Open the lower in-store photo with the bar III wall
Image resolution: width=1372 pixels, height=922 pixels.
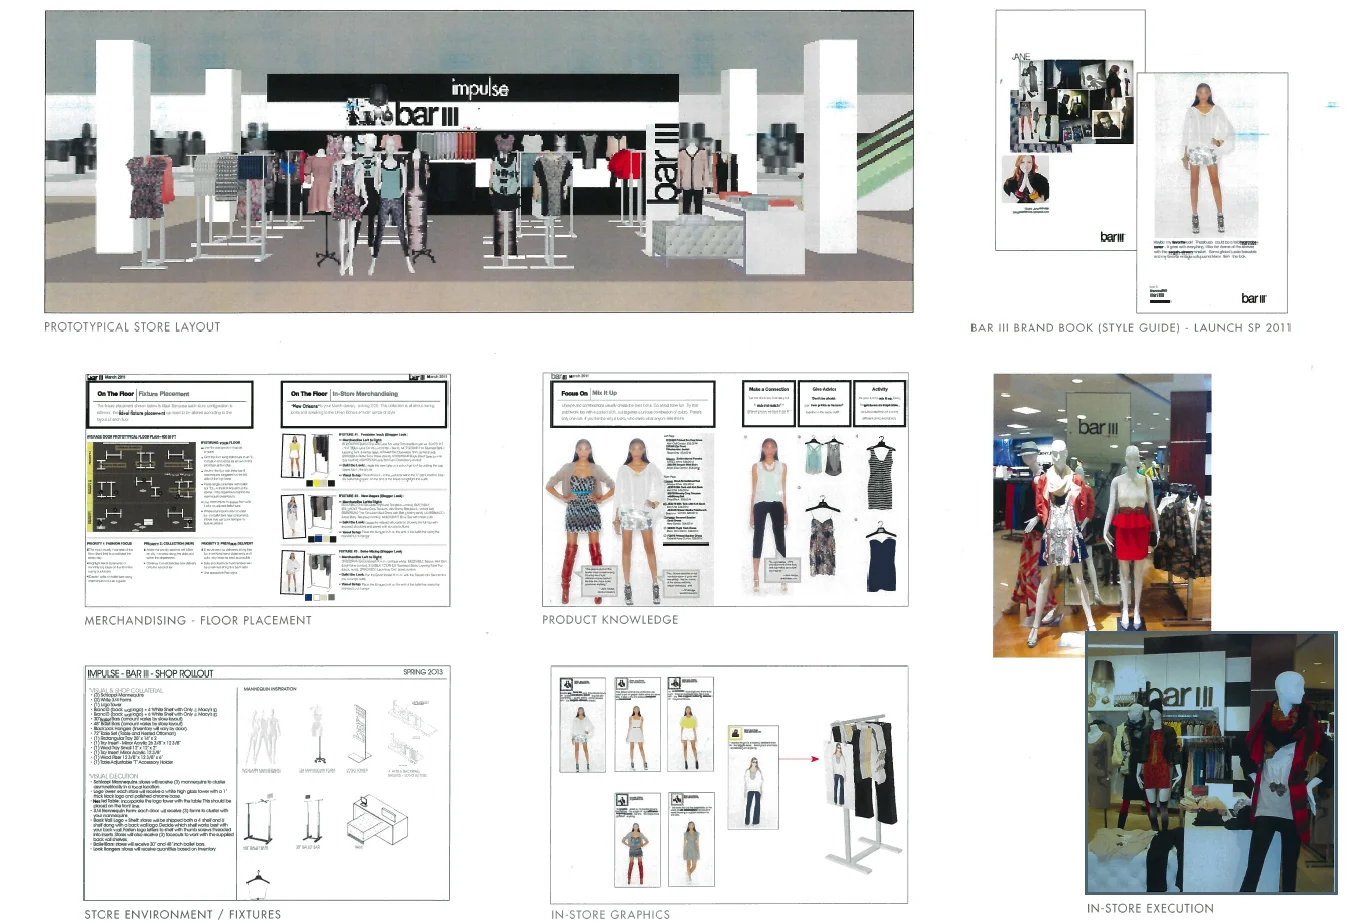point(1211,763)
